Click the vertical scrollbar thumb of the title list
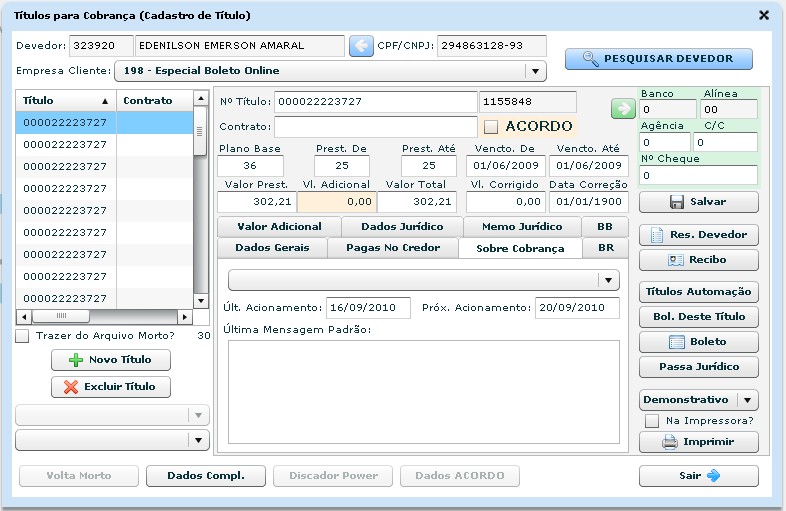The width and height of the screenshot is (786, 511). tap(200, 131)
